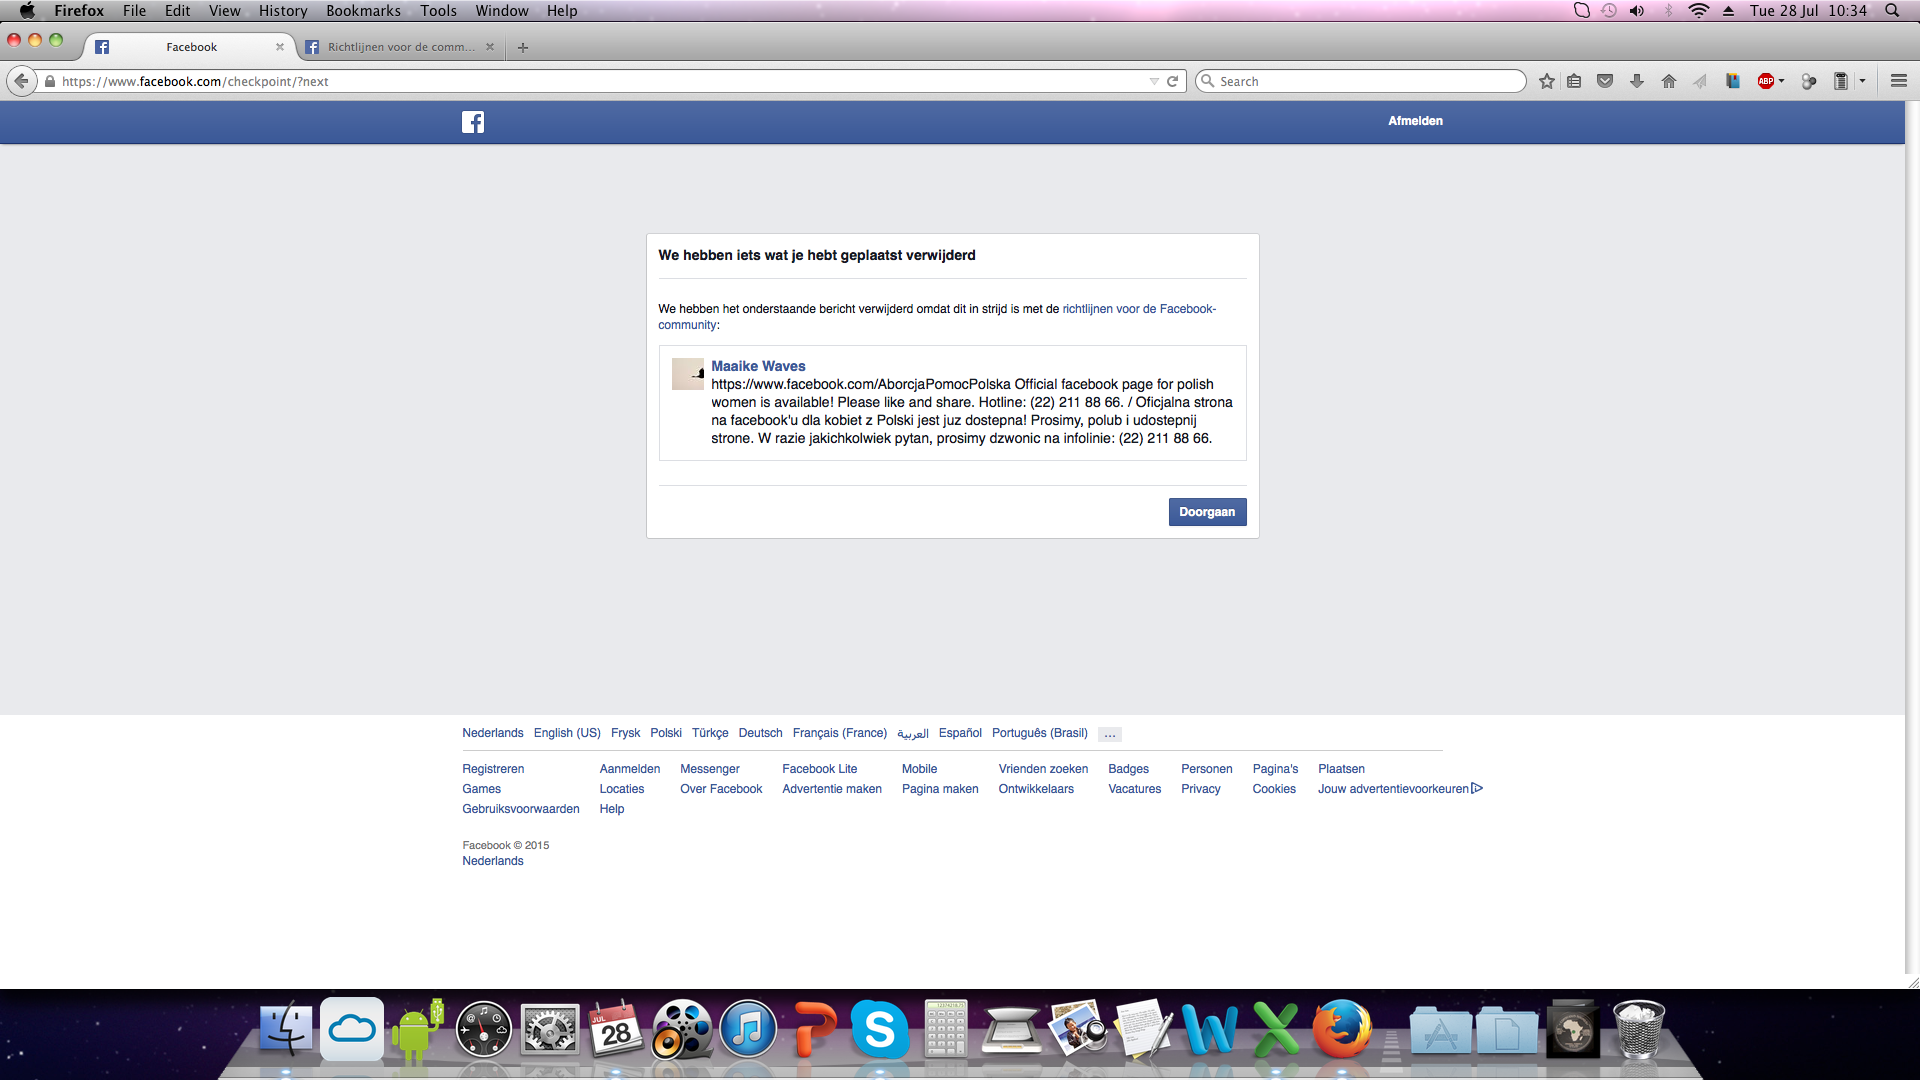Reload the current page

(x=1173, y=81)
